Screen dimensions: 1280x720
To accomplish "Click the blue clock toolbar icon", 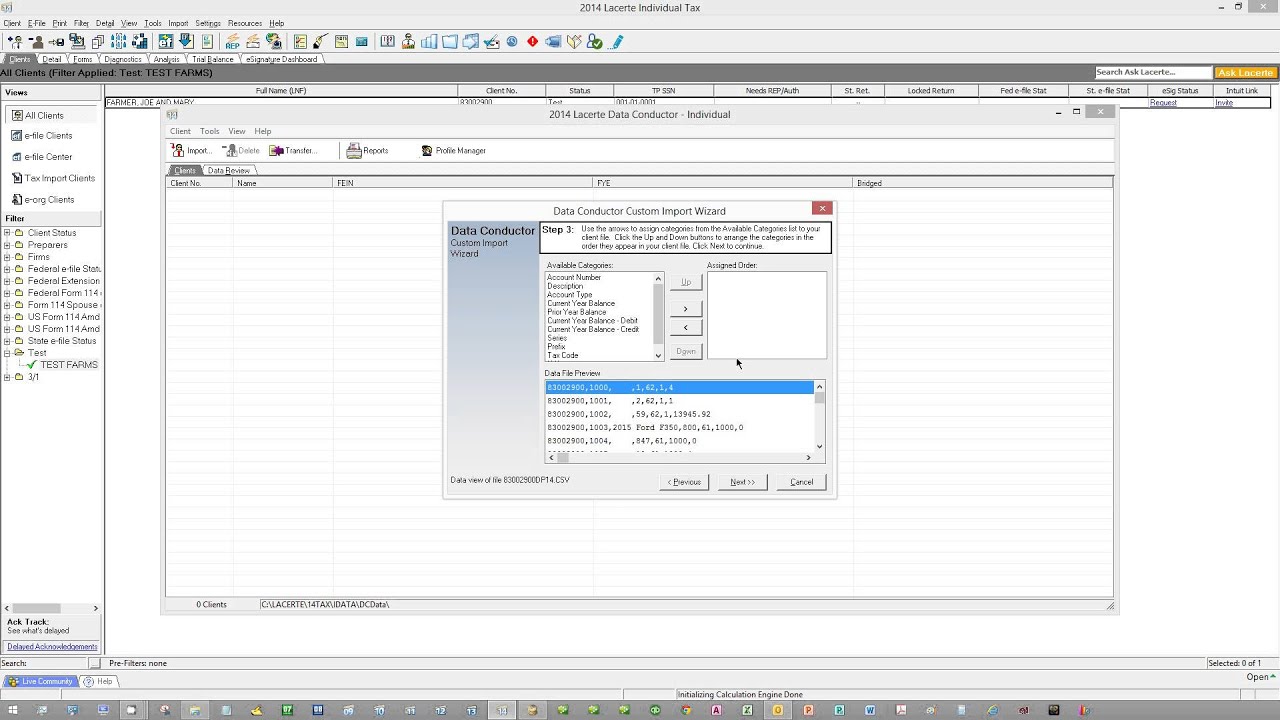I will [512, 42].
